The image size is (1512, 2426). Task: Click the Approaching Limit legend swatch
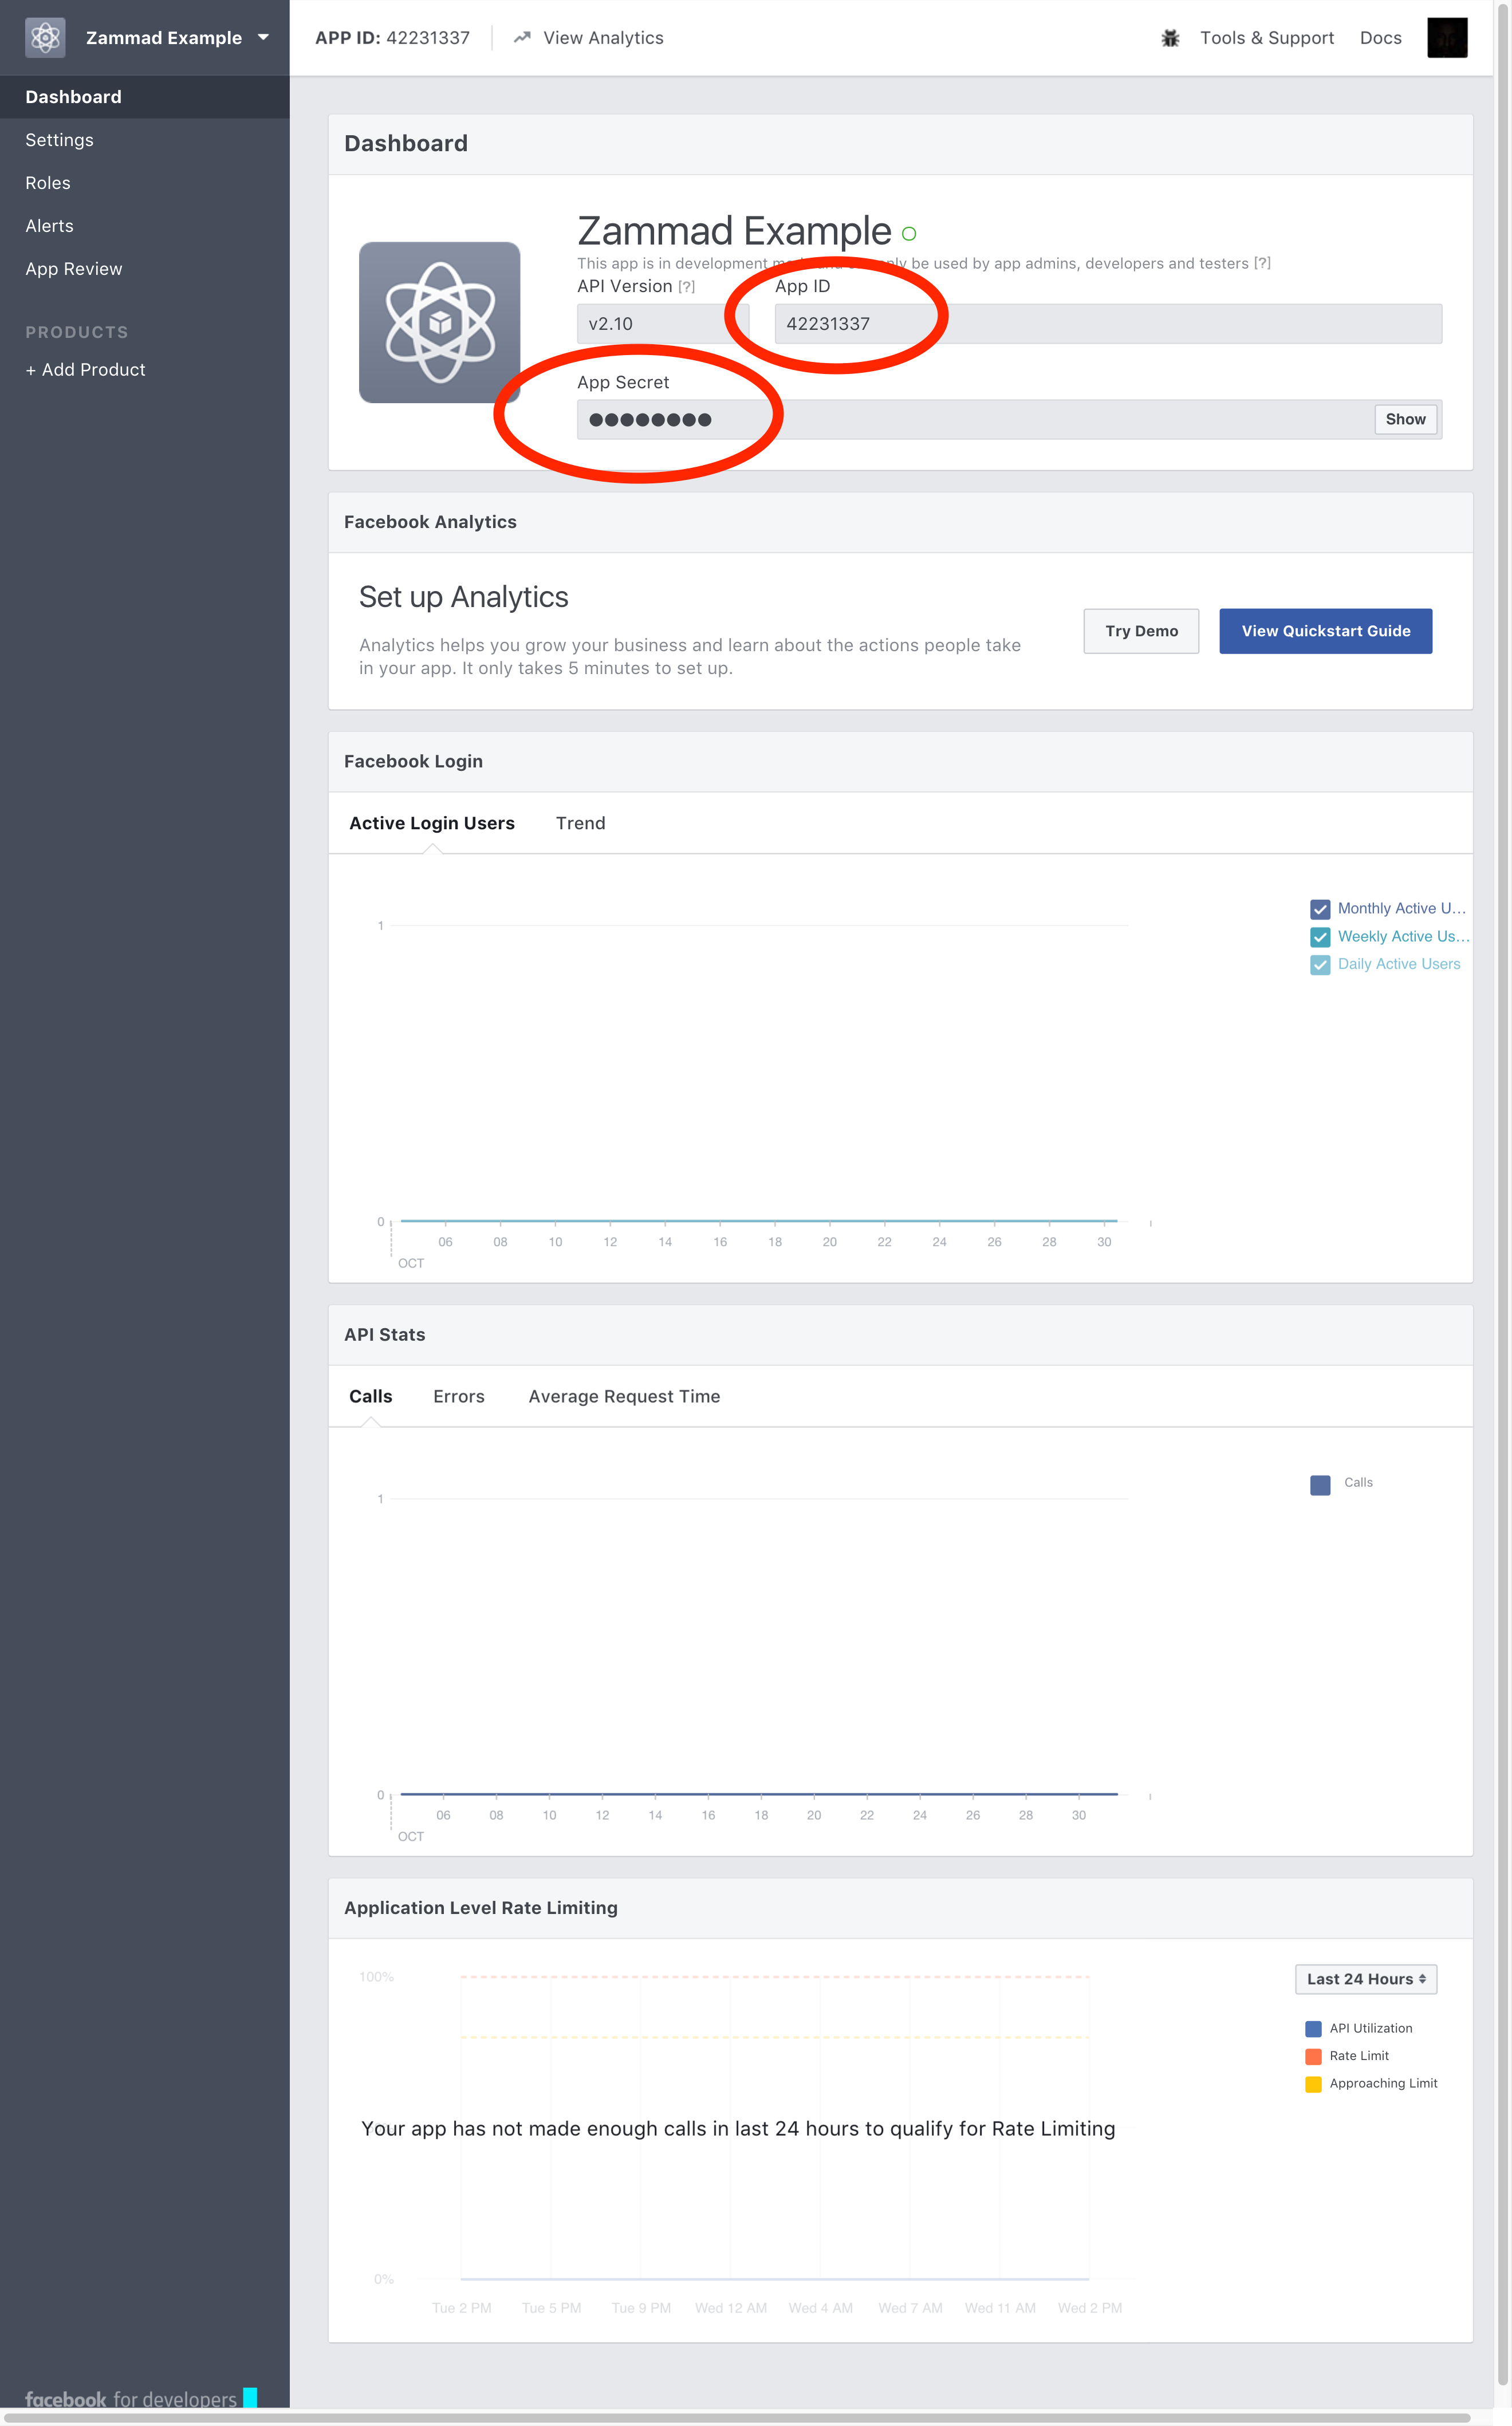click(1313, 2084)
